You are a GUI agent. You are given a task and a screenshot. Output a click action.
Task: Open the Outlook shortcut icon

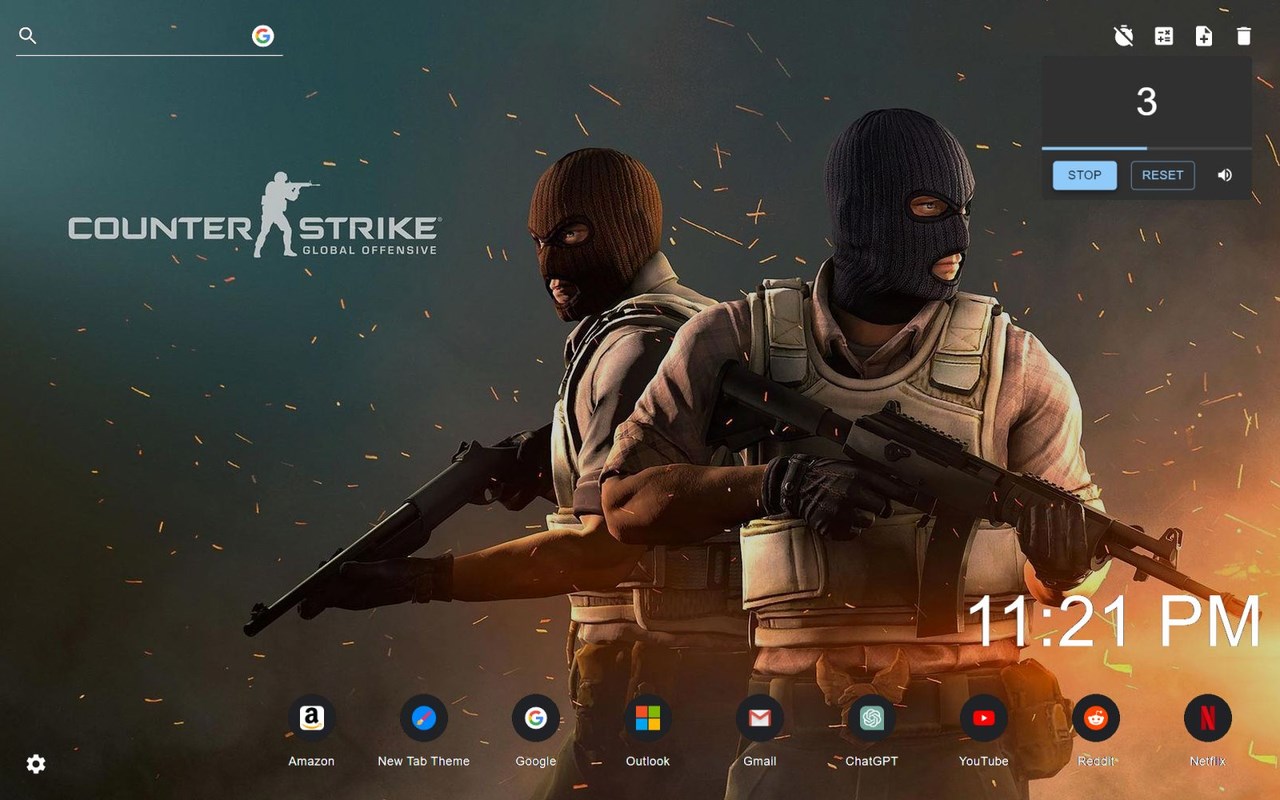[x=648, y=718]
